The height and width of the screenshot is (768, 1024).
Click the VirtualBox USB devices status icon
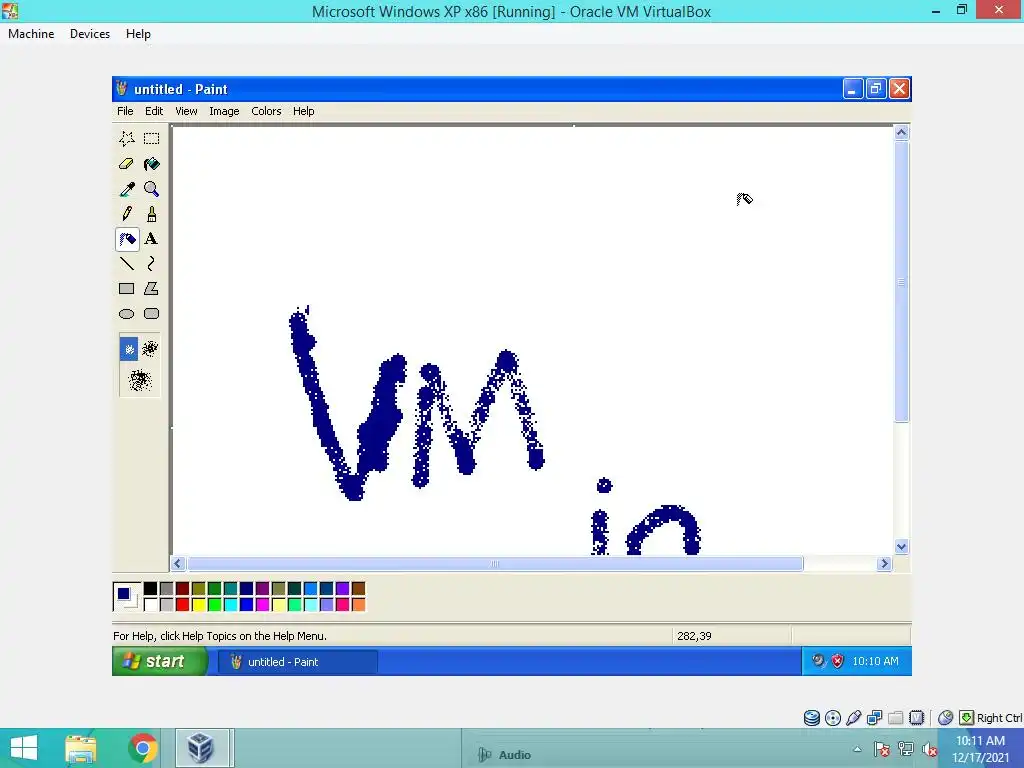pyautogui.click(x=854, y=718)
